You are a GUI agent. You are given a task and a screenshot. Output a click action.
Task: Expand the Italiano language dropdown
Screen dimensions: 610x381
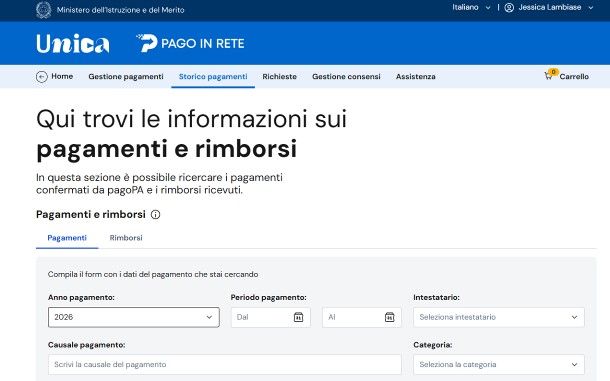(471, 7)
